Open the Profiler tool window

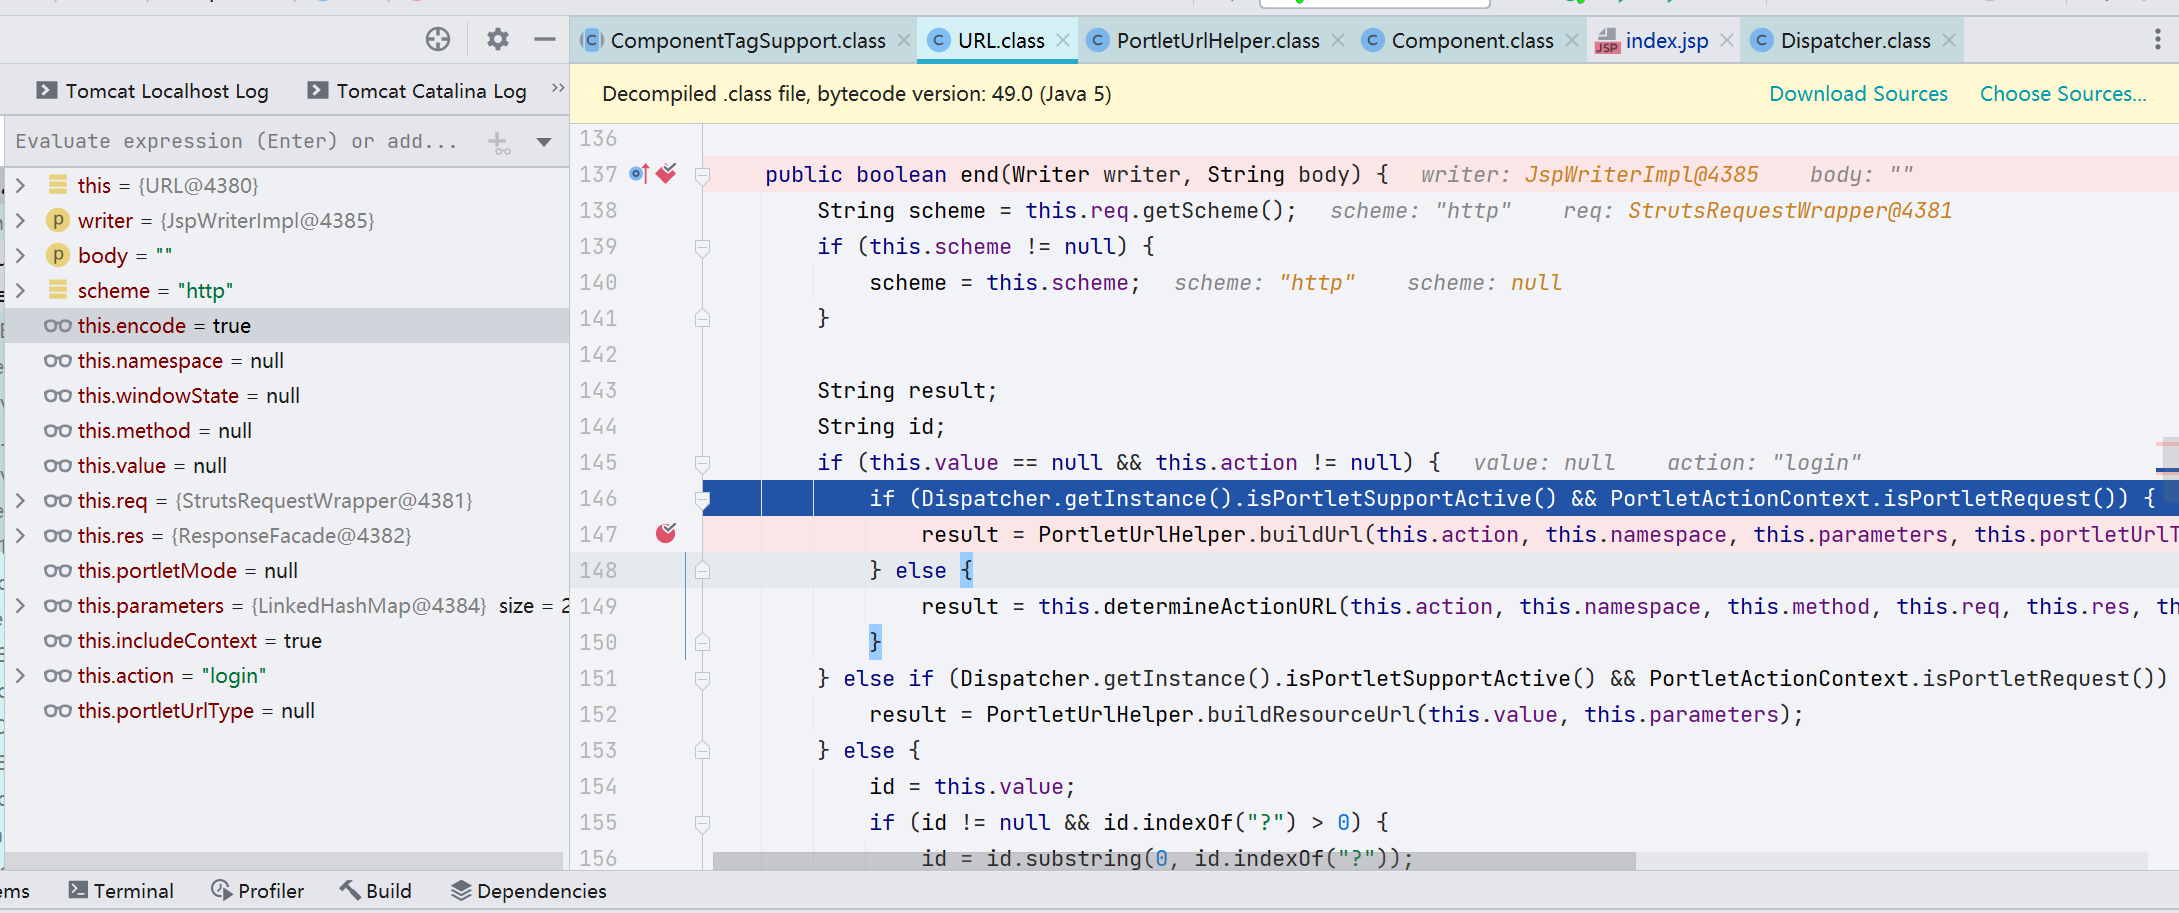[258, 890]
